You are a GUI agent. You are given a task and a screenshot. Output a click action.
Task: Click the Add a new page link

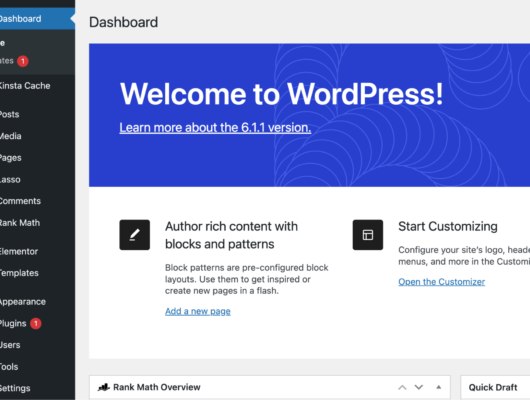[x=198, y=311]
